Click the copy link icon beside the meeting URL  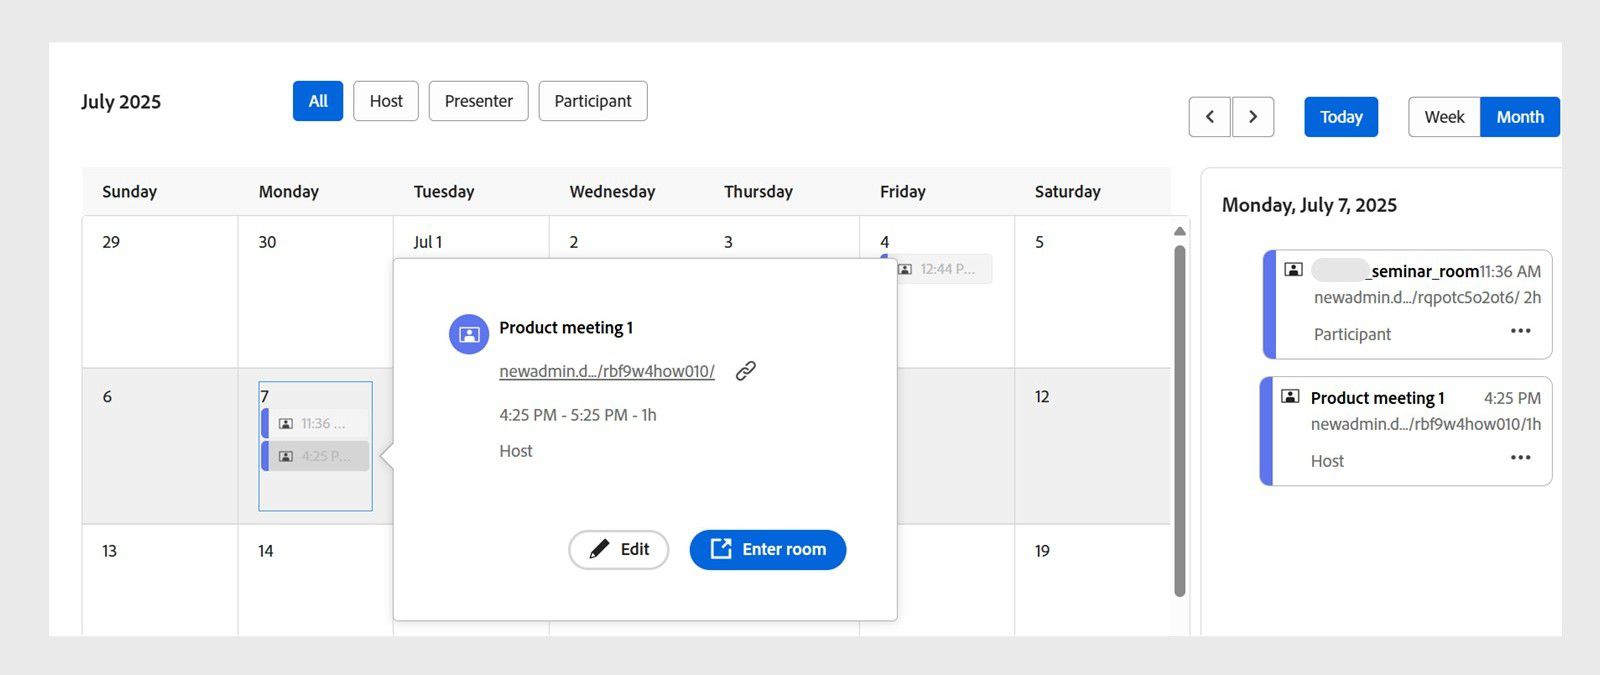744,370
